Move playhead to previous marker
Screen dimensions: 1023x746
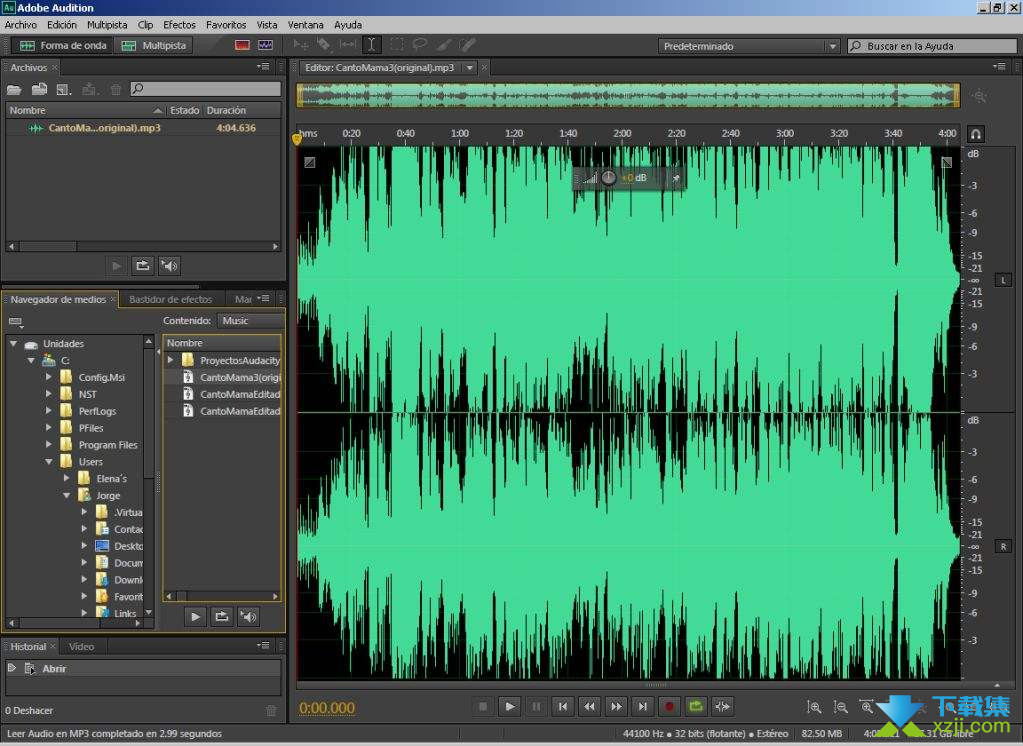(x=563, y=706)
